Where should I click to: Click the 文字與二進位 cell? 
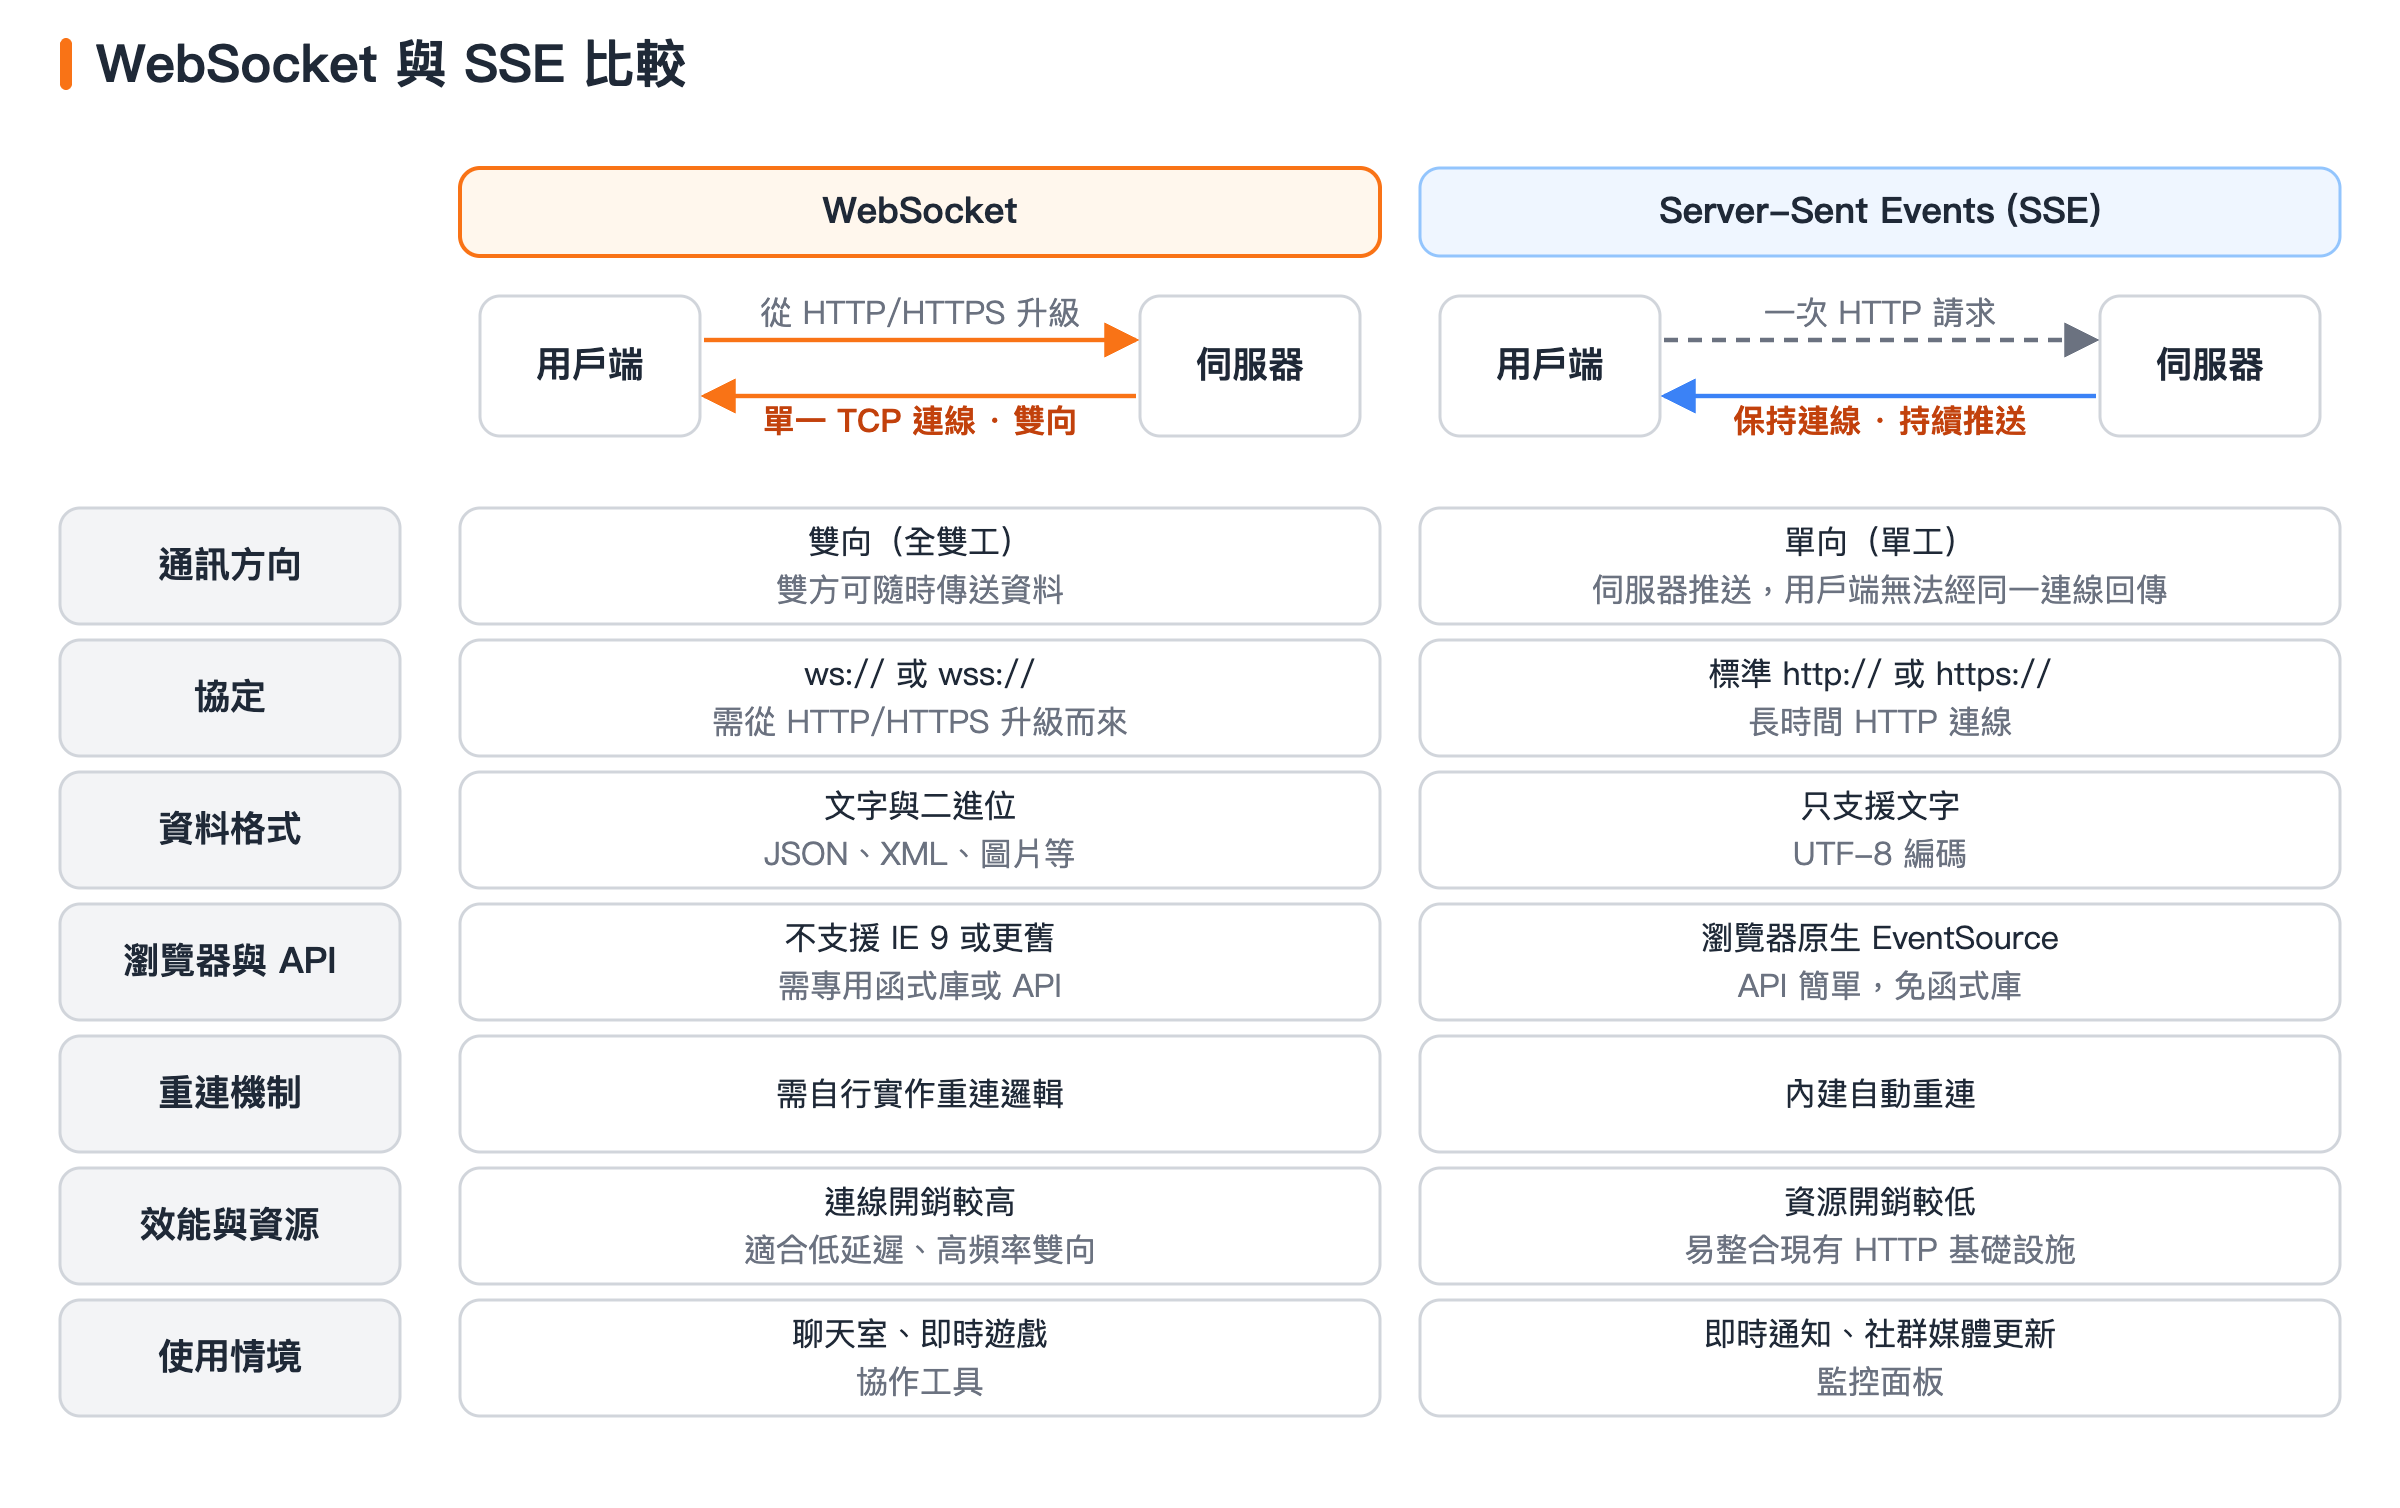pos(920,830)
